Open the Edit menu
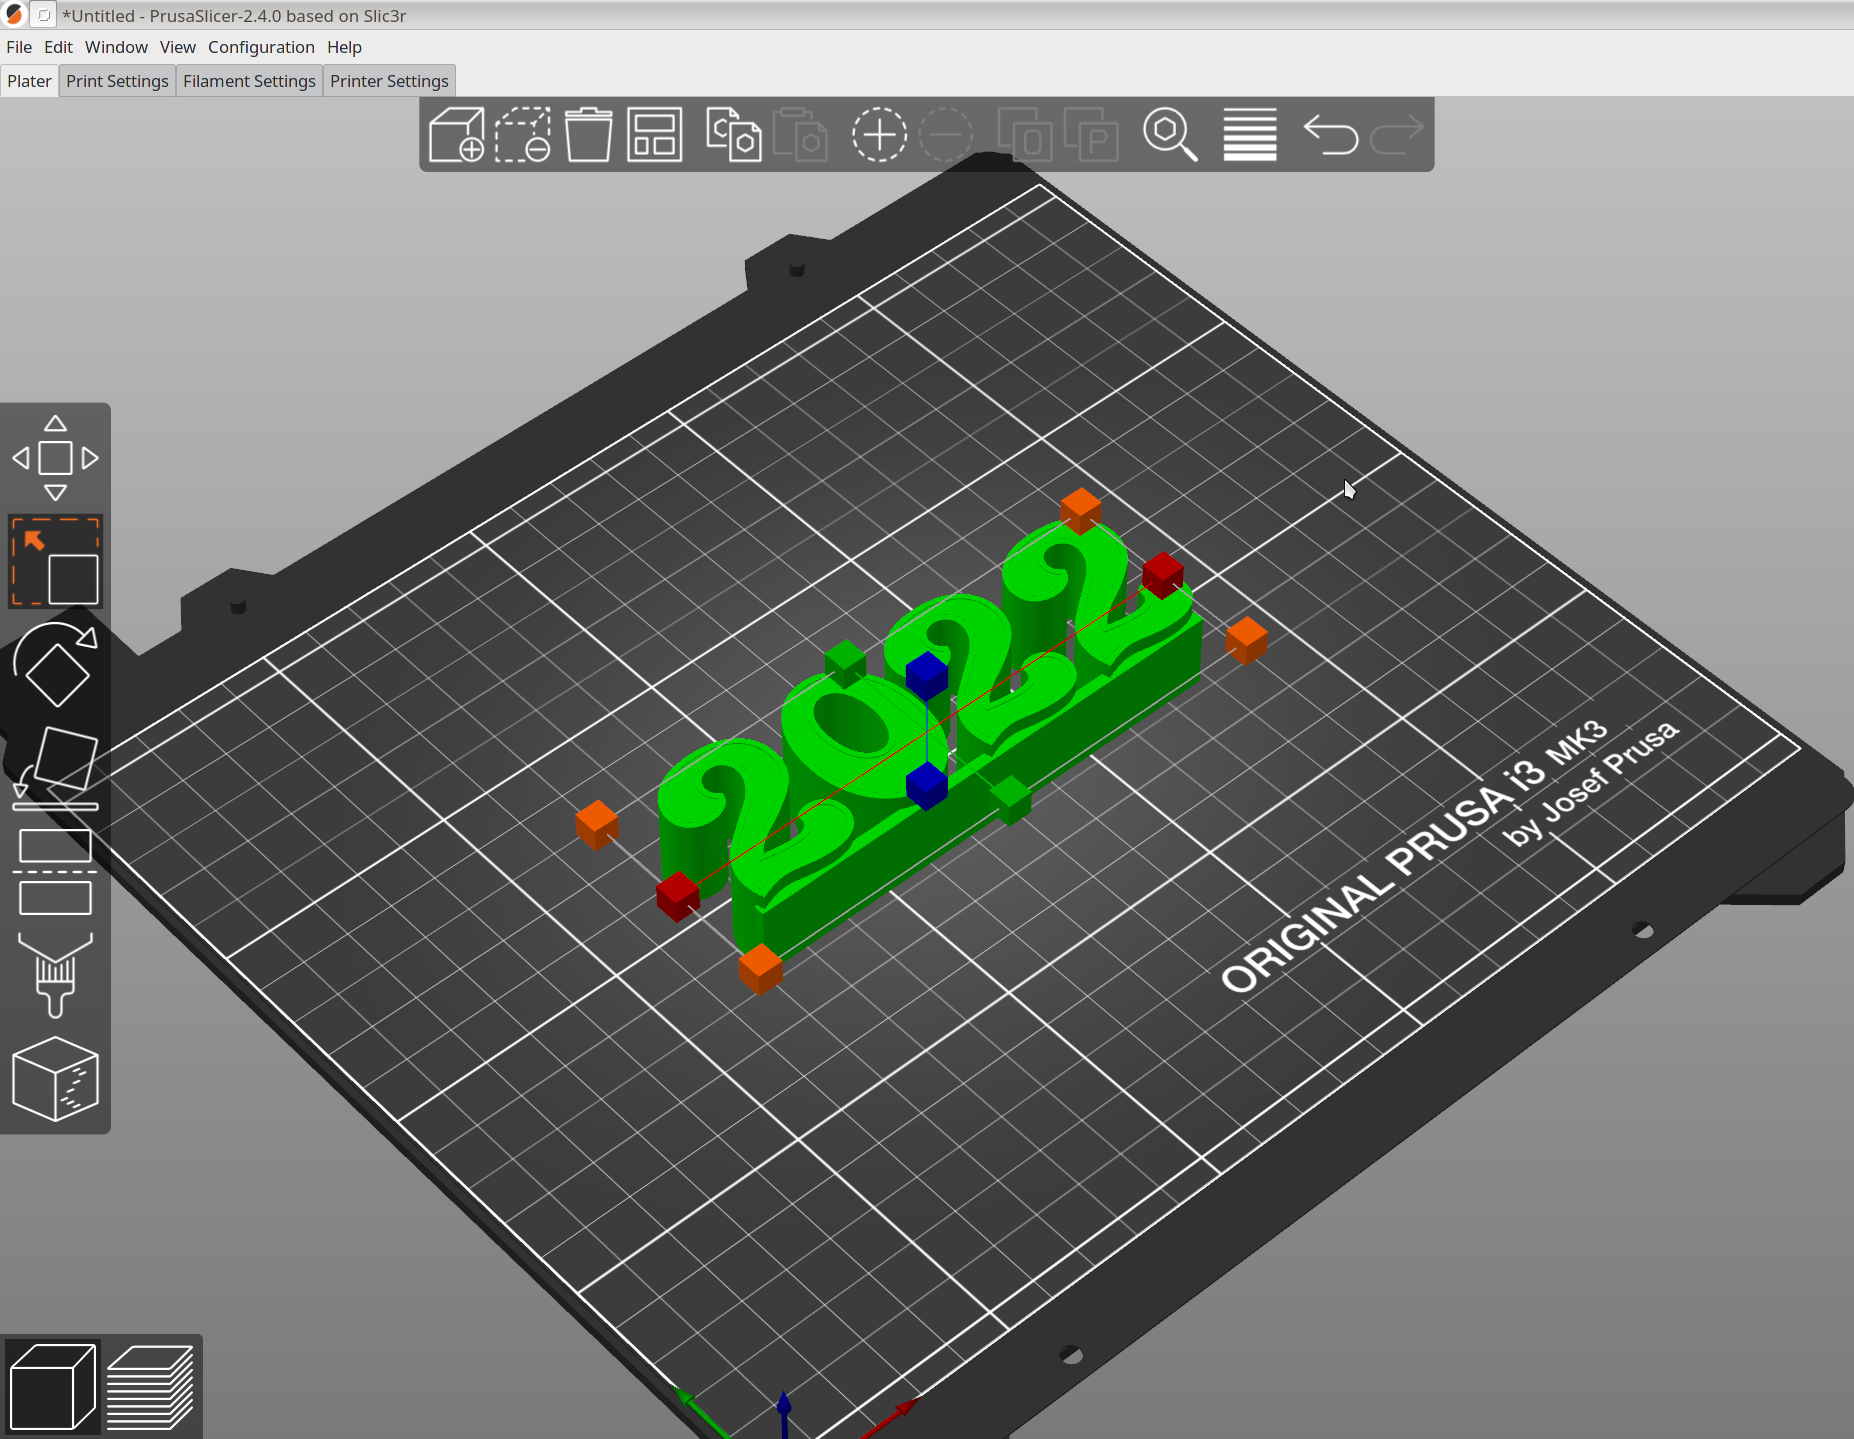The width and height of the screenshot is (1854, 1439). tap(58, 47)
